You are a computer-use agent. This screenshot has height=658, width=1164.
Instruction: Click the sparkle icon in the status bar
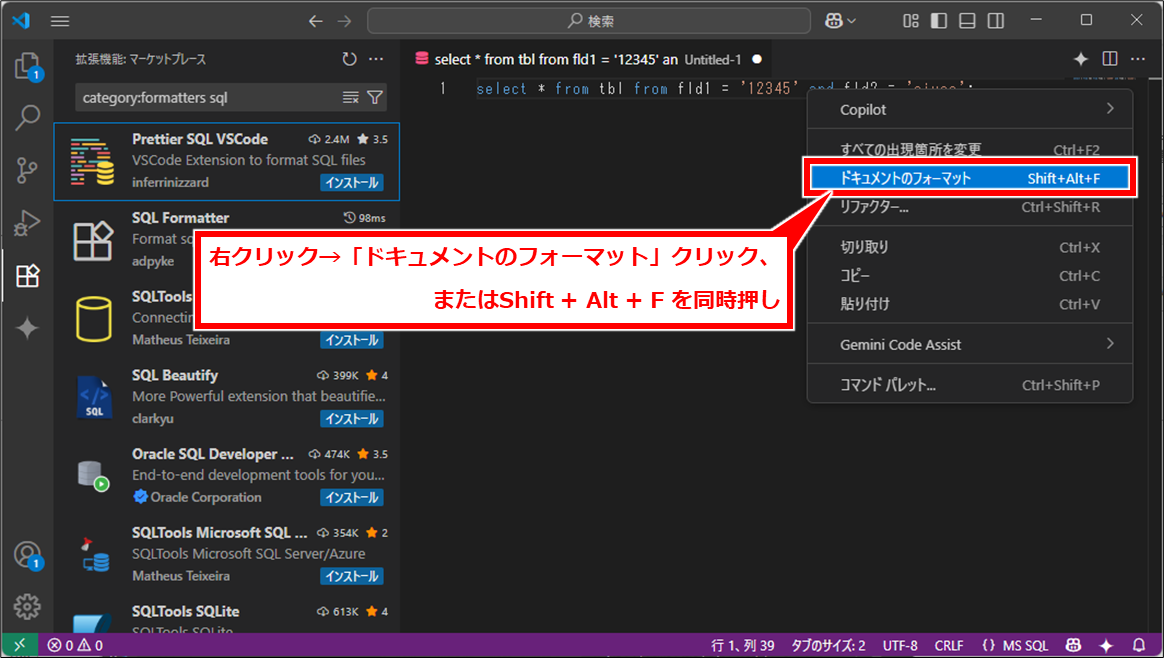tap(1106, 645)
